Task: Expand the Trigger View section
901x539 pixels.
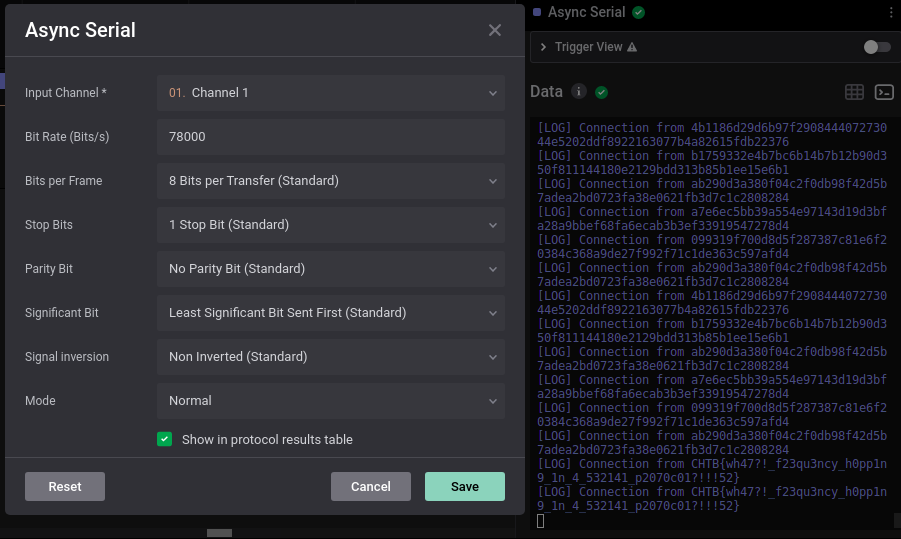Action: point(543,47)
